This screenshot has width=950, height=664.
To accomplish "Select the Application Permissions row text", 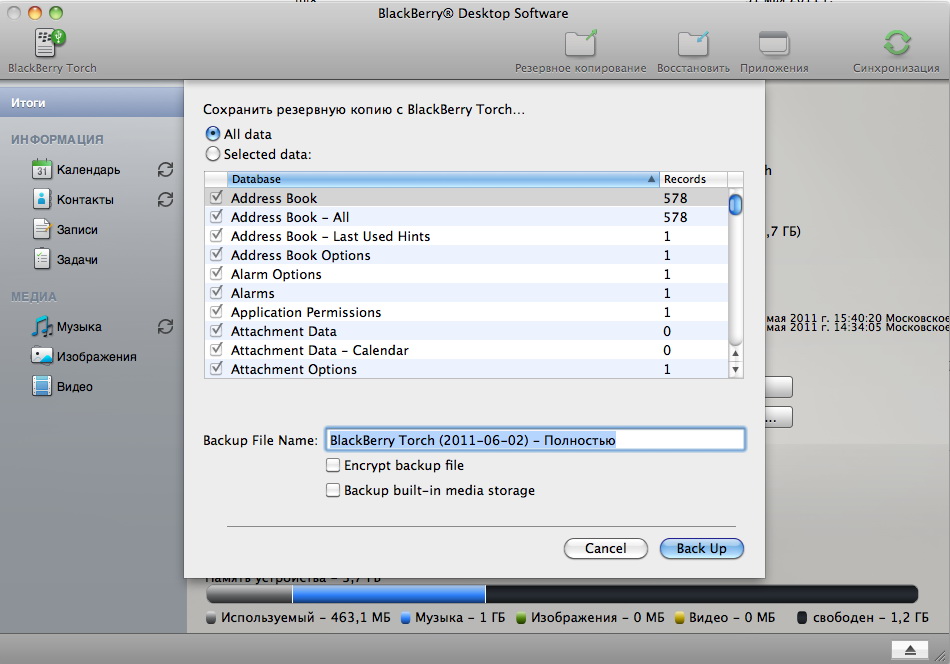I will click(x=306, y=312).
